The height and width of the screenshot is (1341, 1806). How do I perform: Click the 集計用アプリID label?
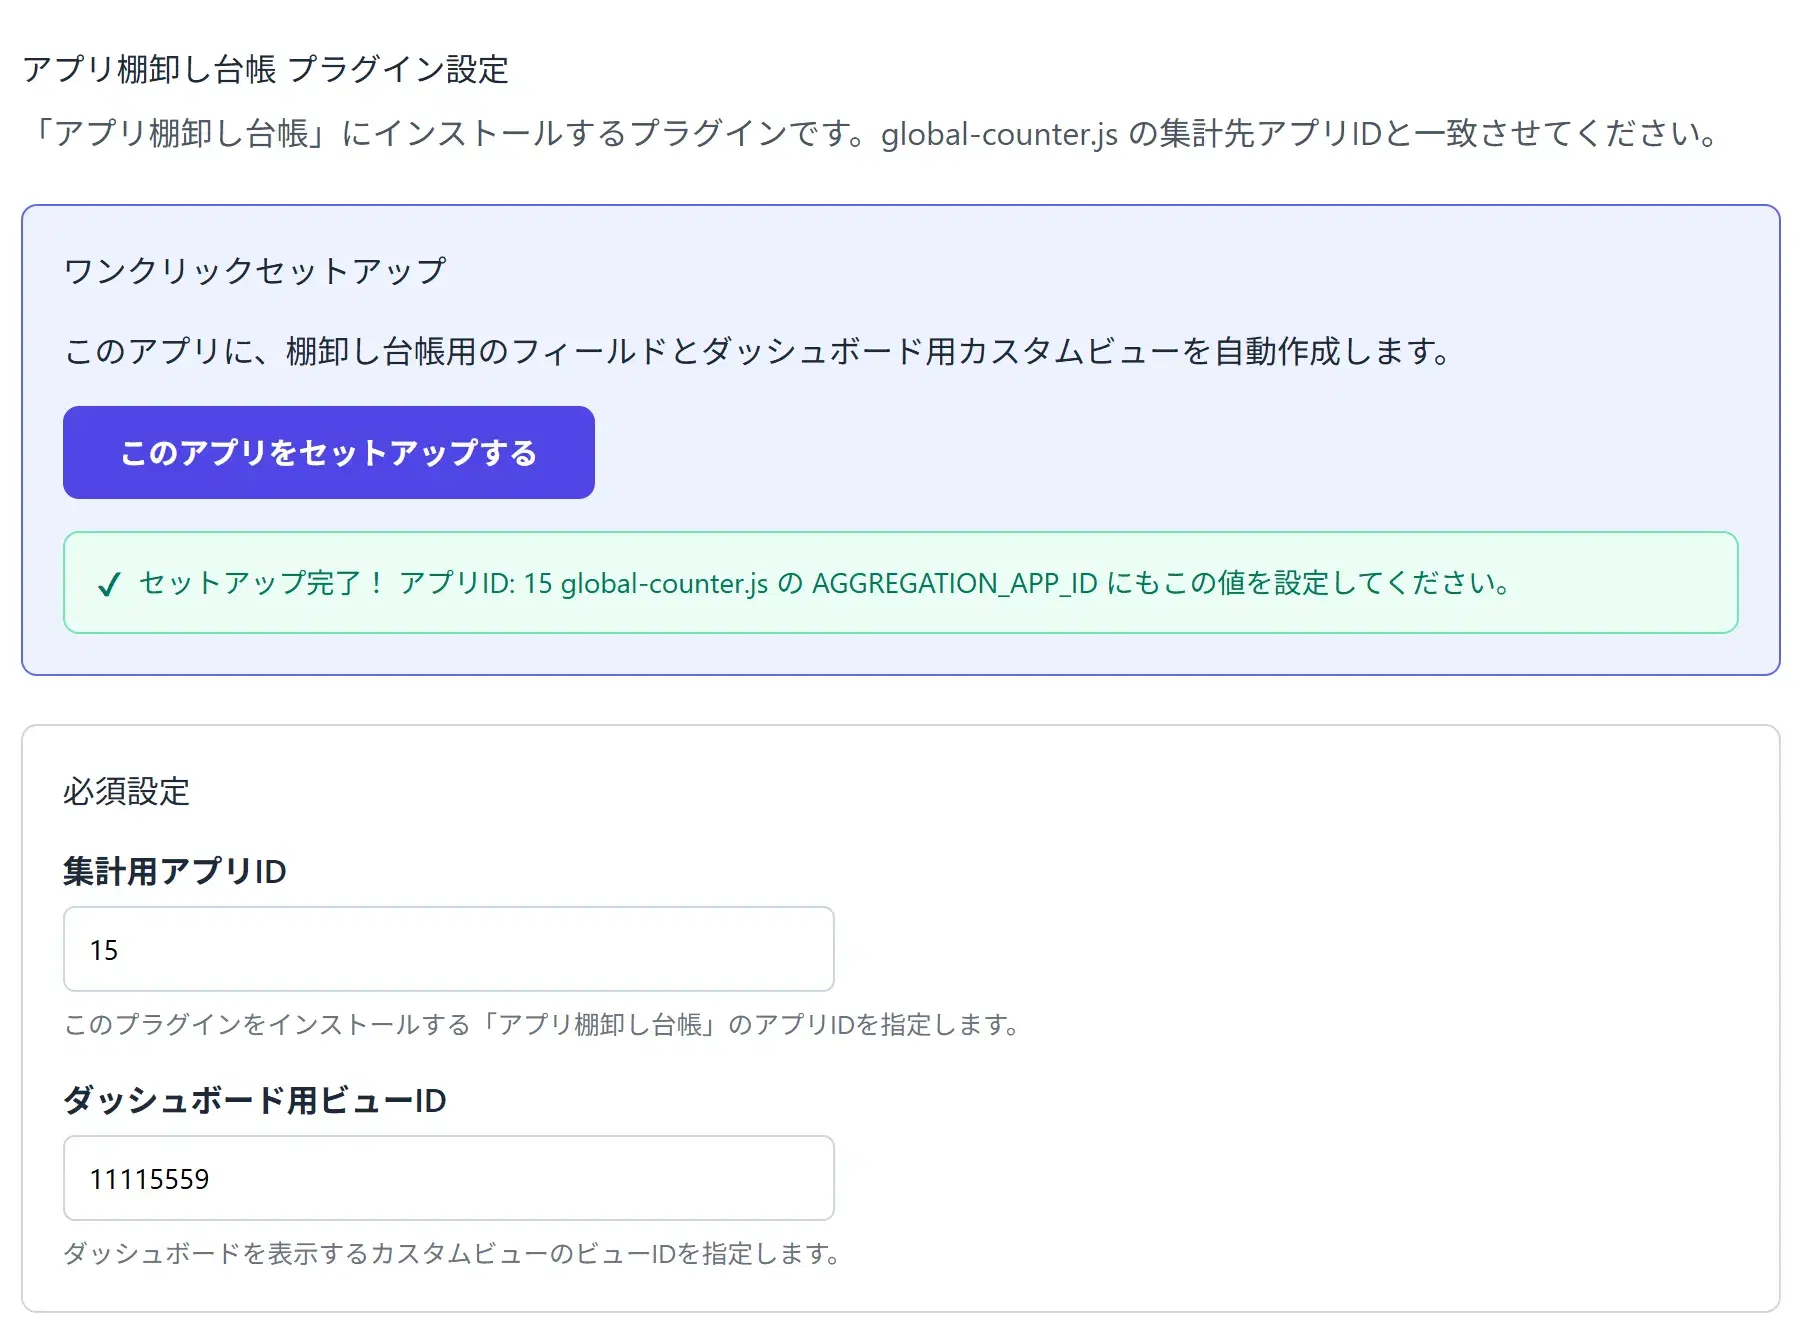point(175,871)
